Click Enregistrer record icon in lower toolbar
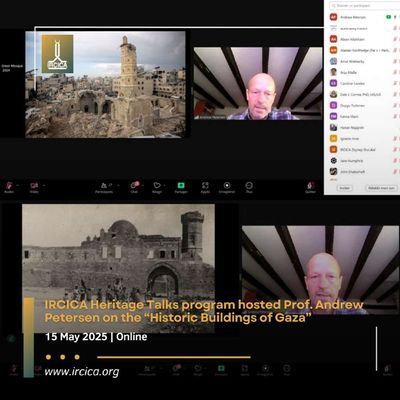 pos(265,368)
